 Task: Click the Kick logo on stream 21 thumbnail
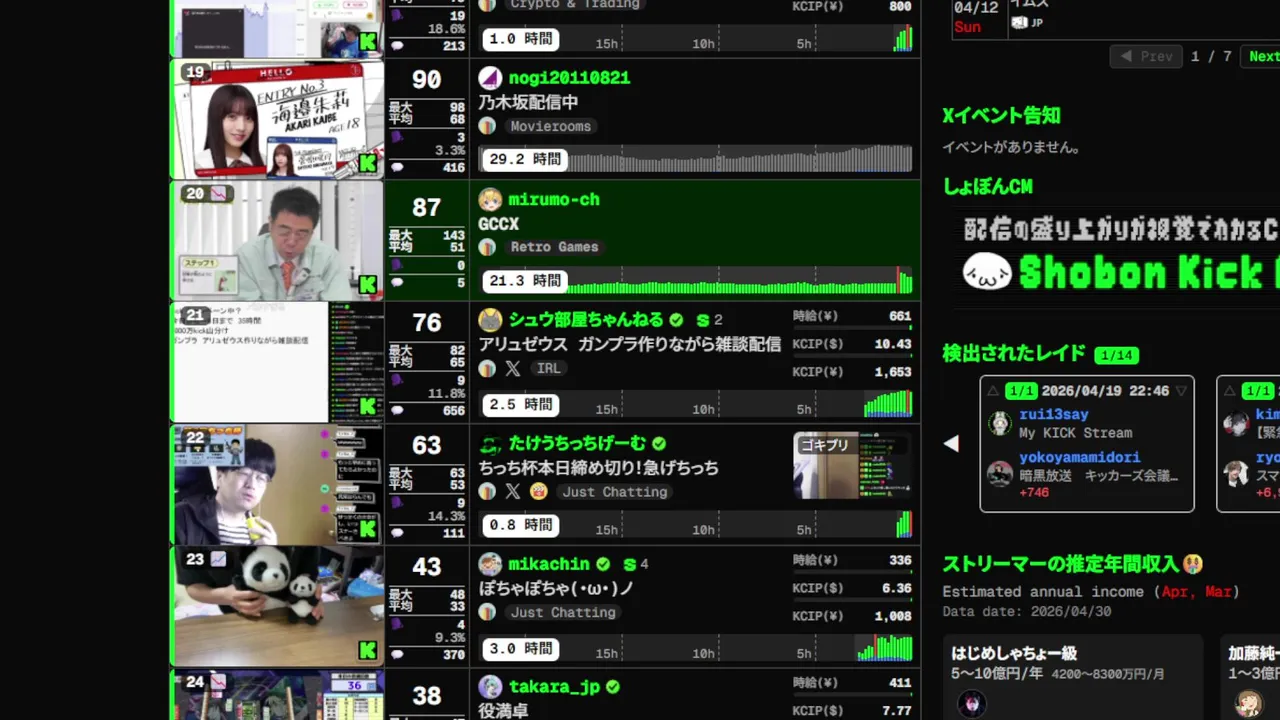point(368,406)
